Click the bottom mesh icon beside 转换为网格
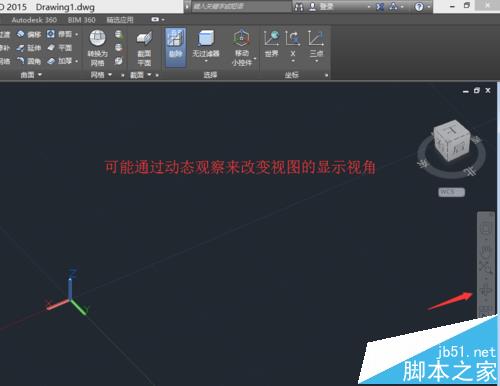 (x=119, y=61)
